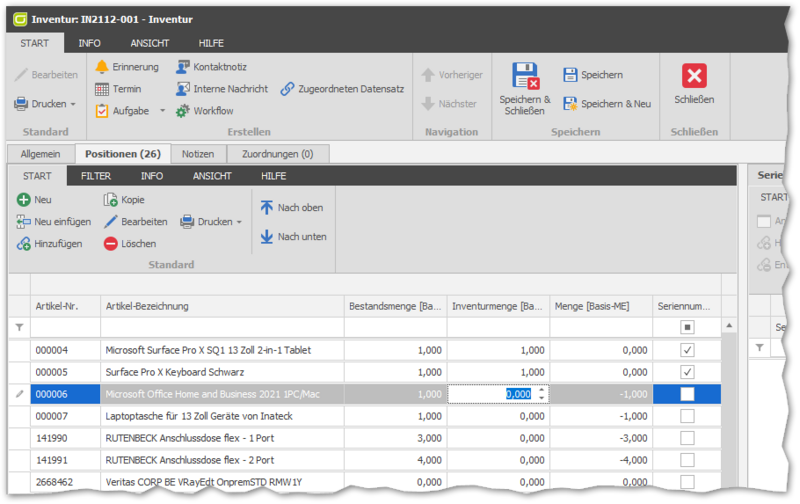Click the Nächster navigation arrow
Screen dimensions: 800x504
click(428, 104)
